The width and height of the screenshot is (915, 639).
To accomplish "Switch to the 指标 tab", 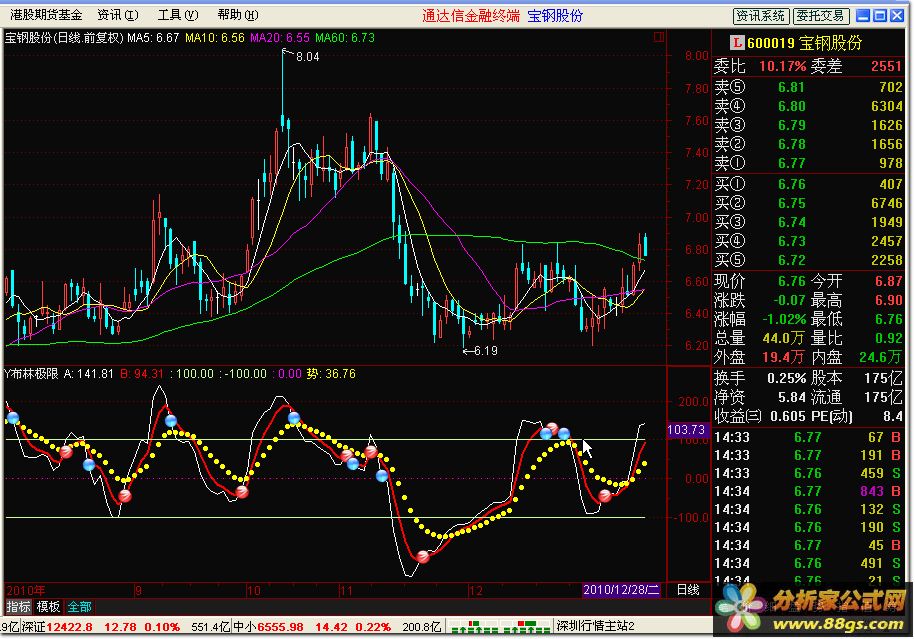I will point(19,607).
